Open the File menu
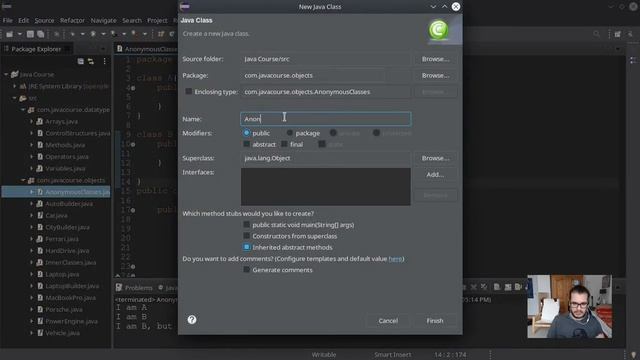This screenshot has width=640, height=360. tap(7, 20)
